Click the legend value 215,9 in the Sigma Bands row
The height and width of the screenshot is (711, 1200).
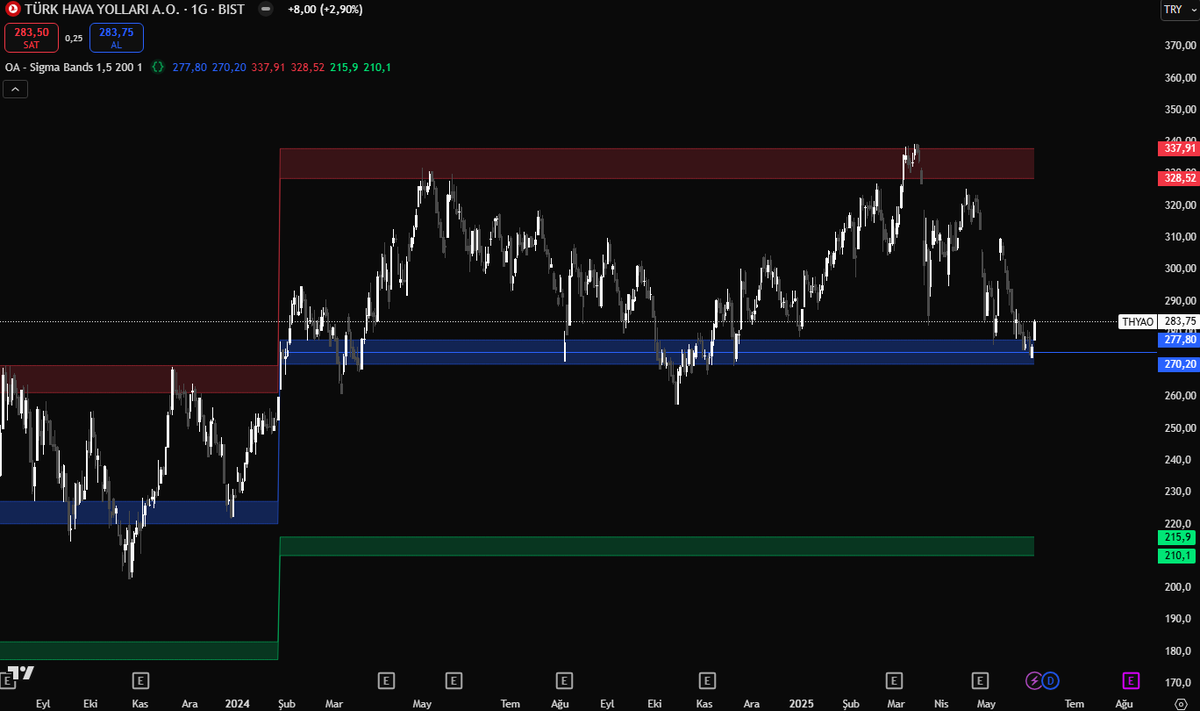(x=343, y=67)
